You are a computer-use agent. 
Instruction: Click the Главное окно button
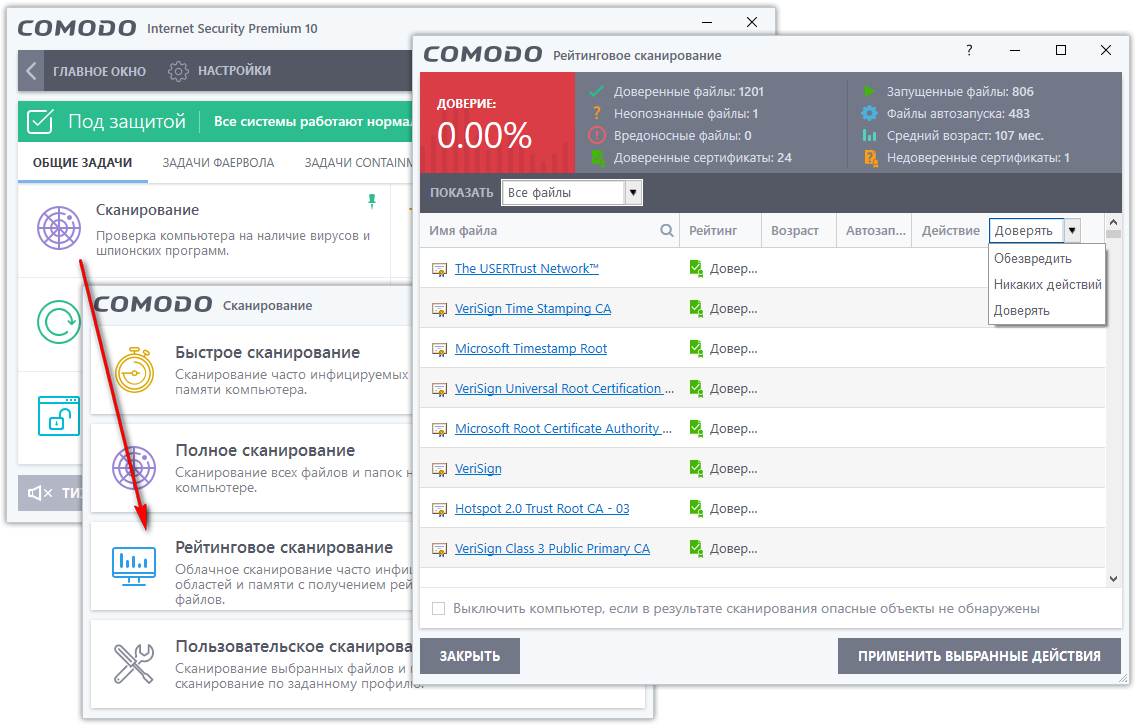click(x=99, y=71)
